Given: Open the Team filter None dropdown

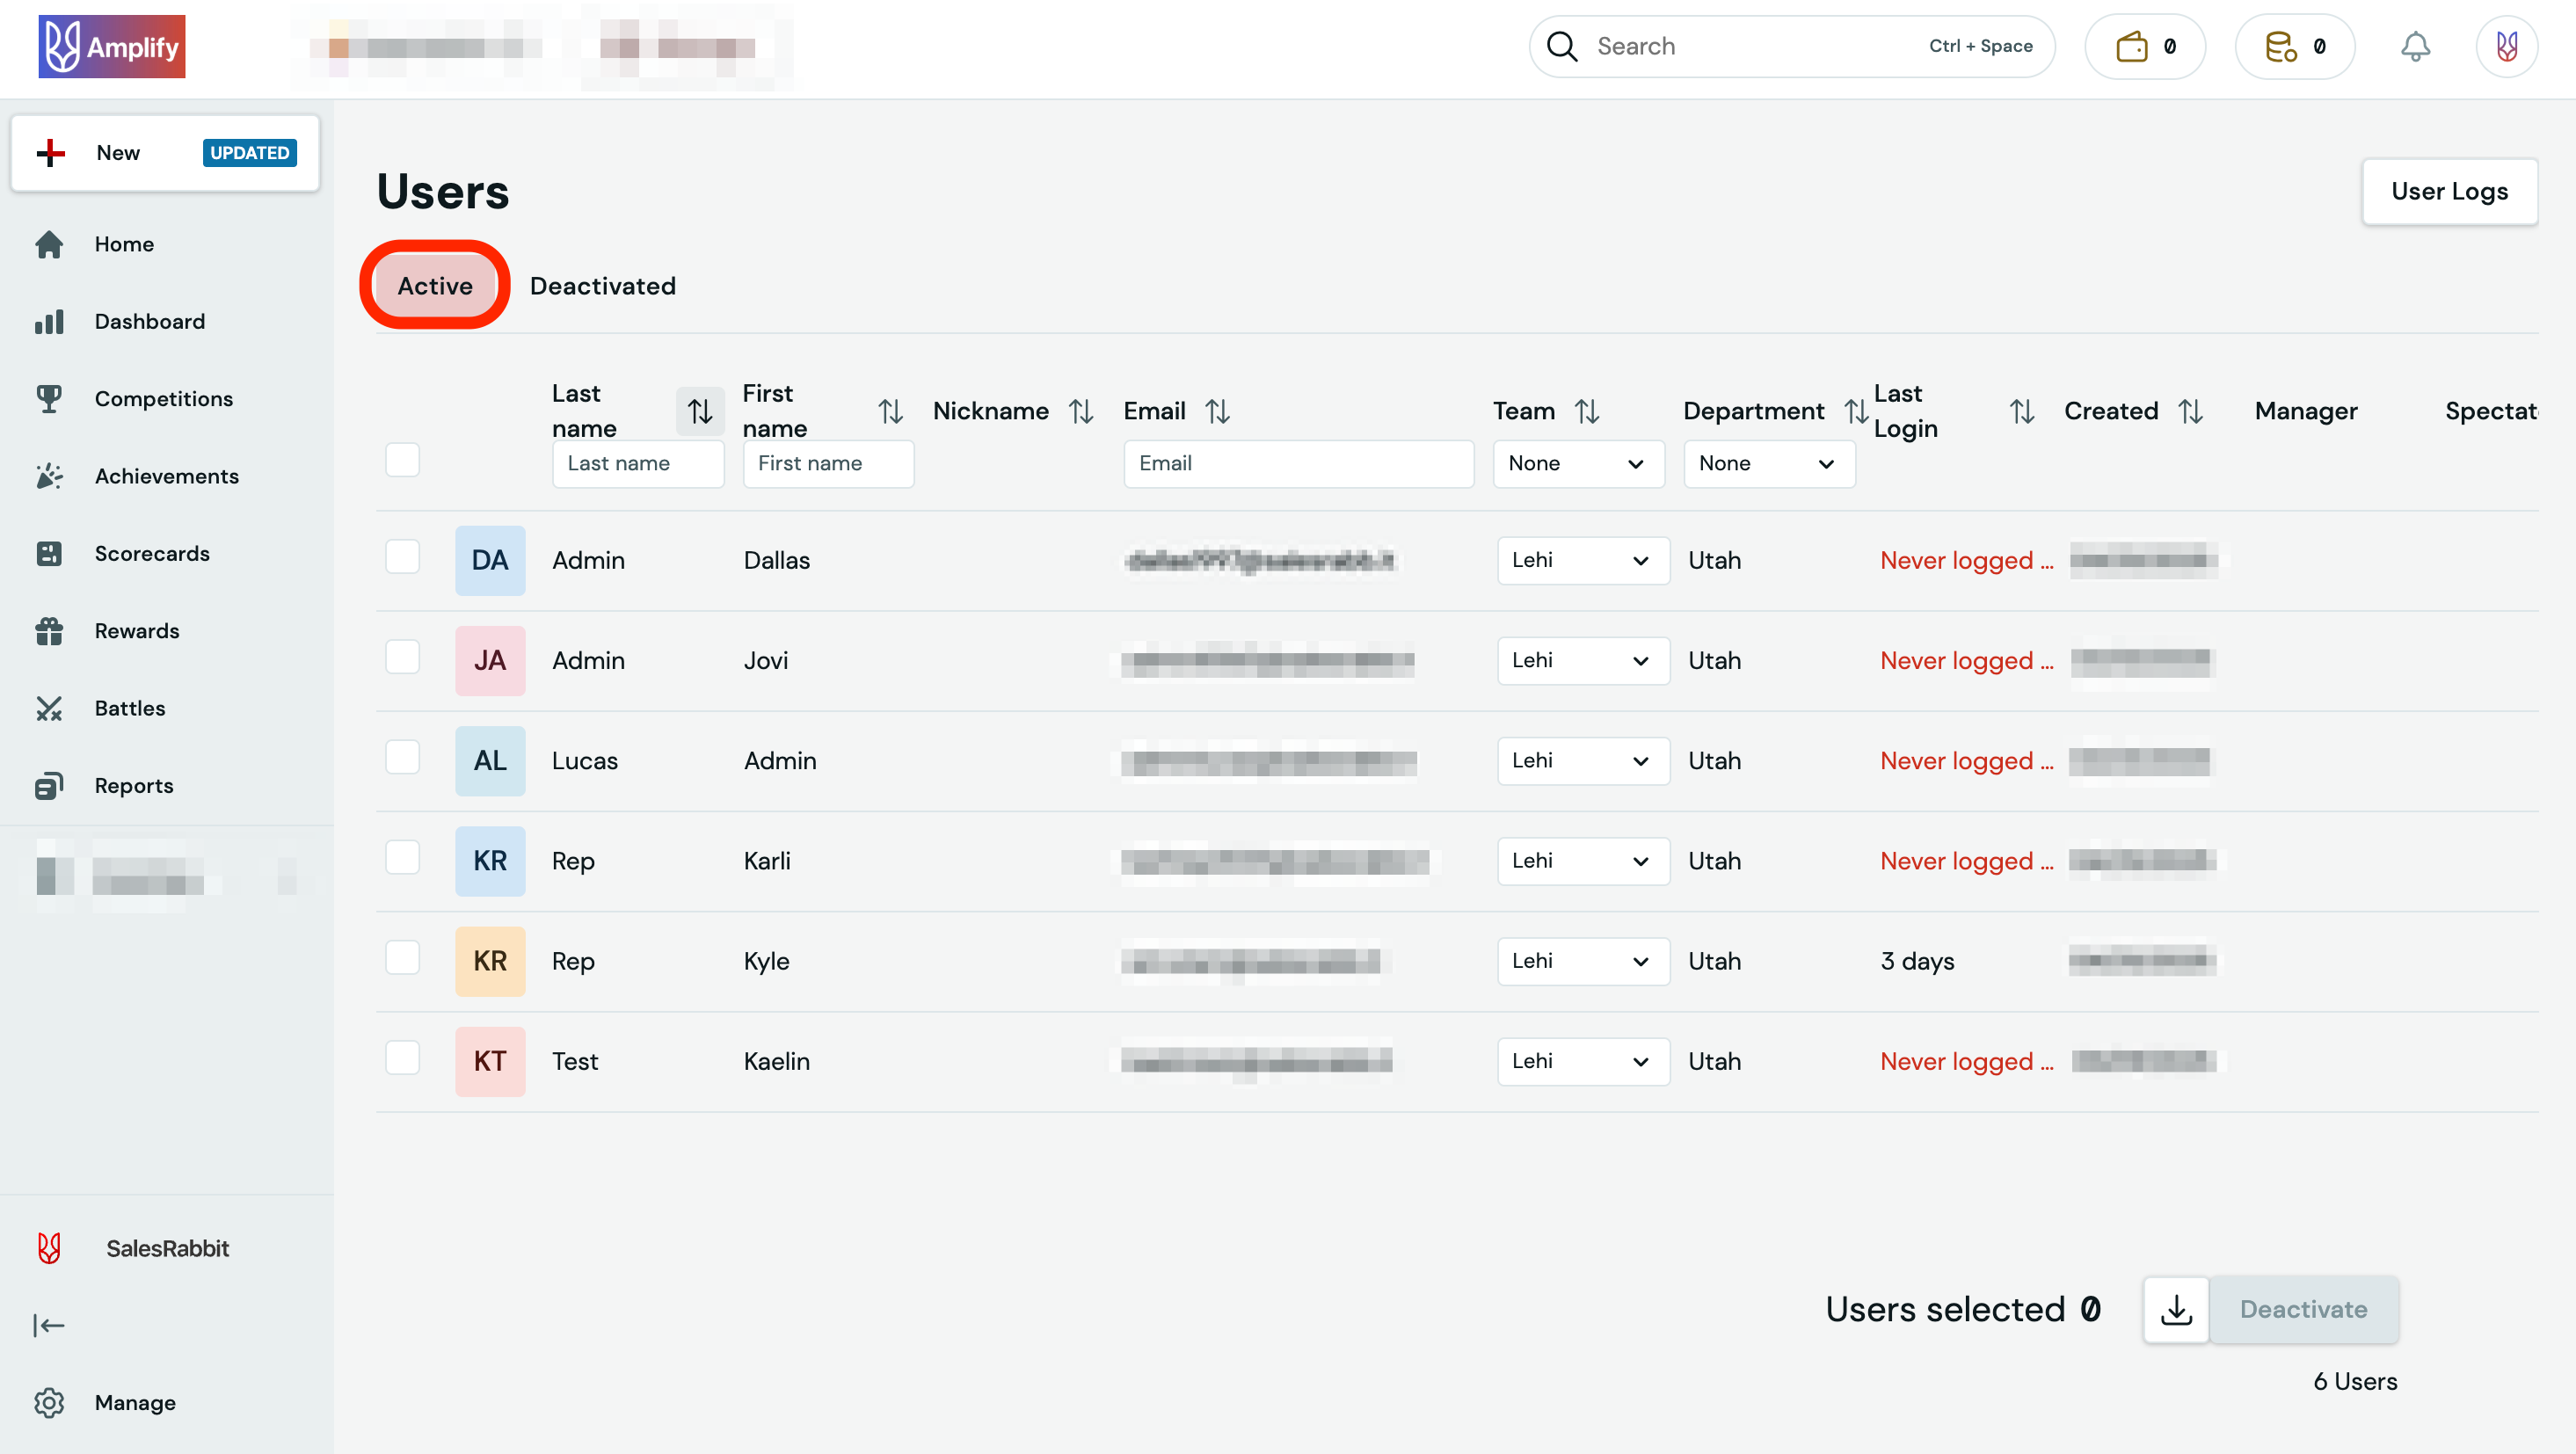Looking at the screenshot, I should 1578,463.
